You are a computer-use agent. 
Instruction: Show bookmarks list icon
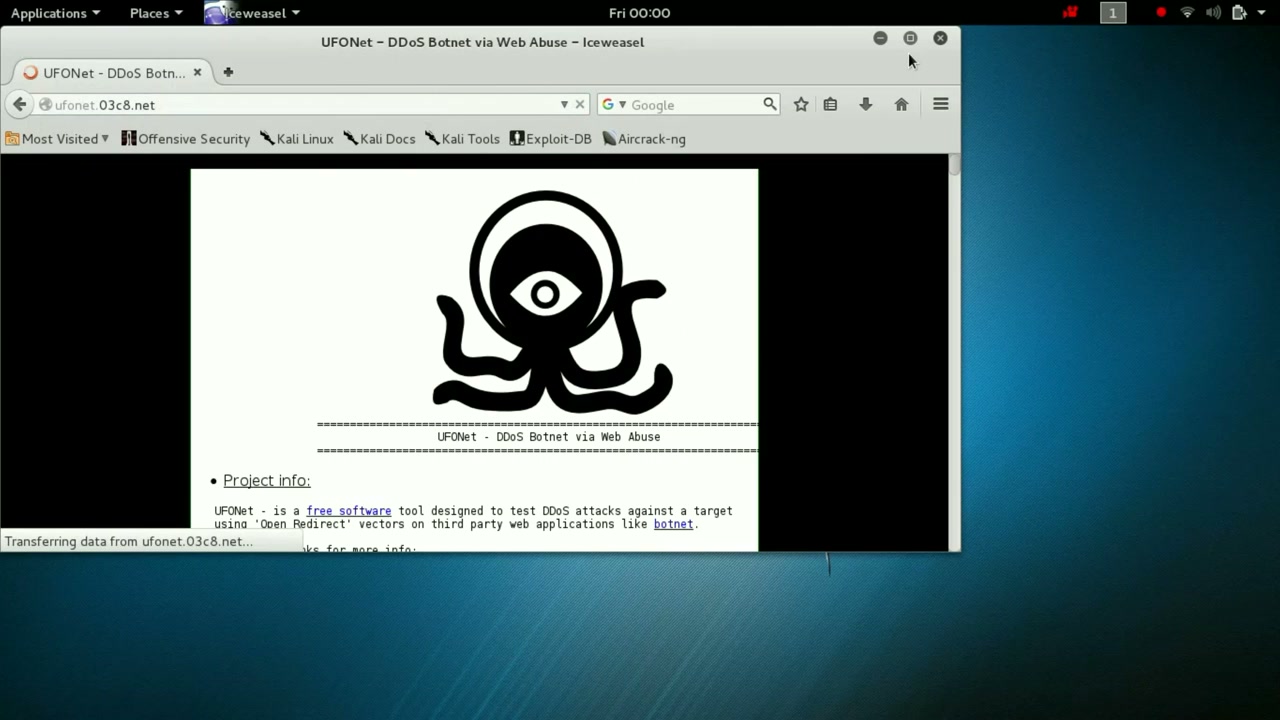point(830,104)
